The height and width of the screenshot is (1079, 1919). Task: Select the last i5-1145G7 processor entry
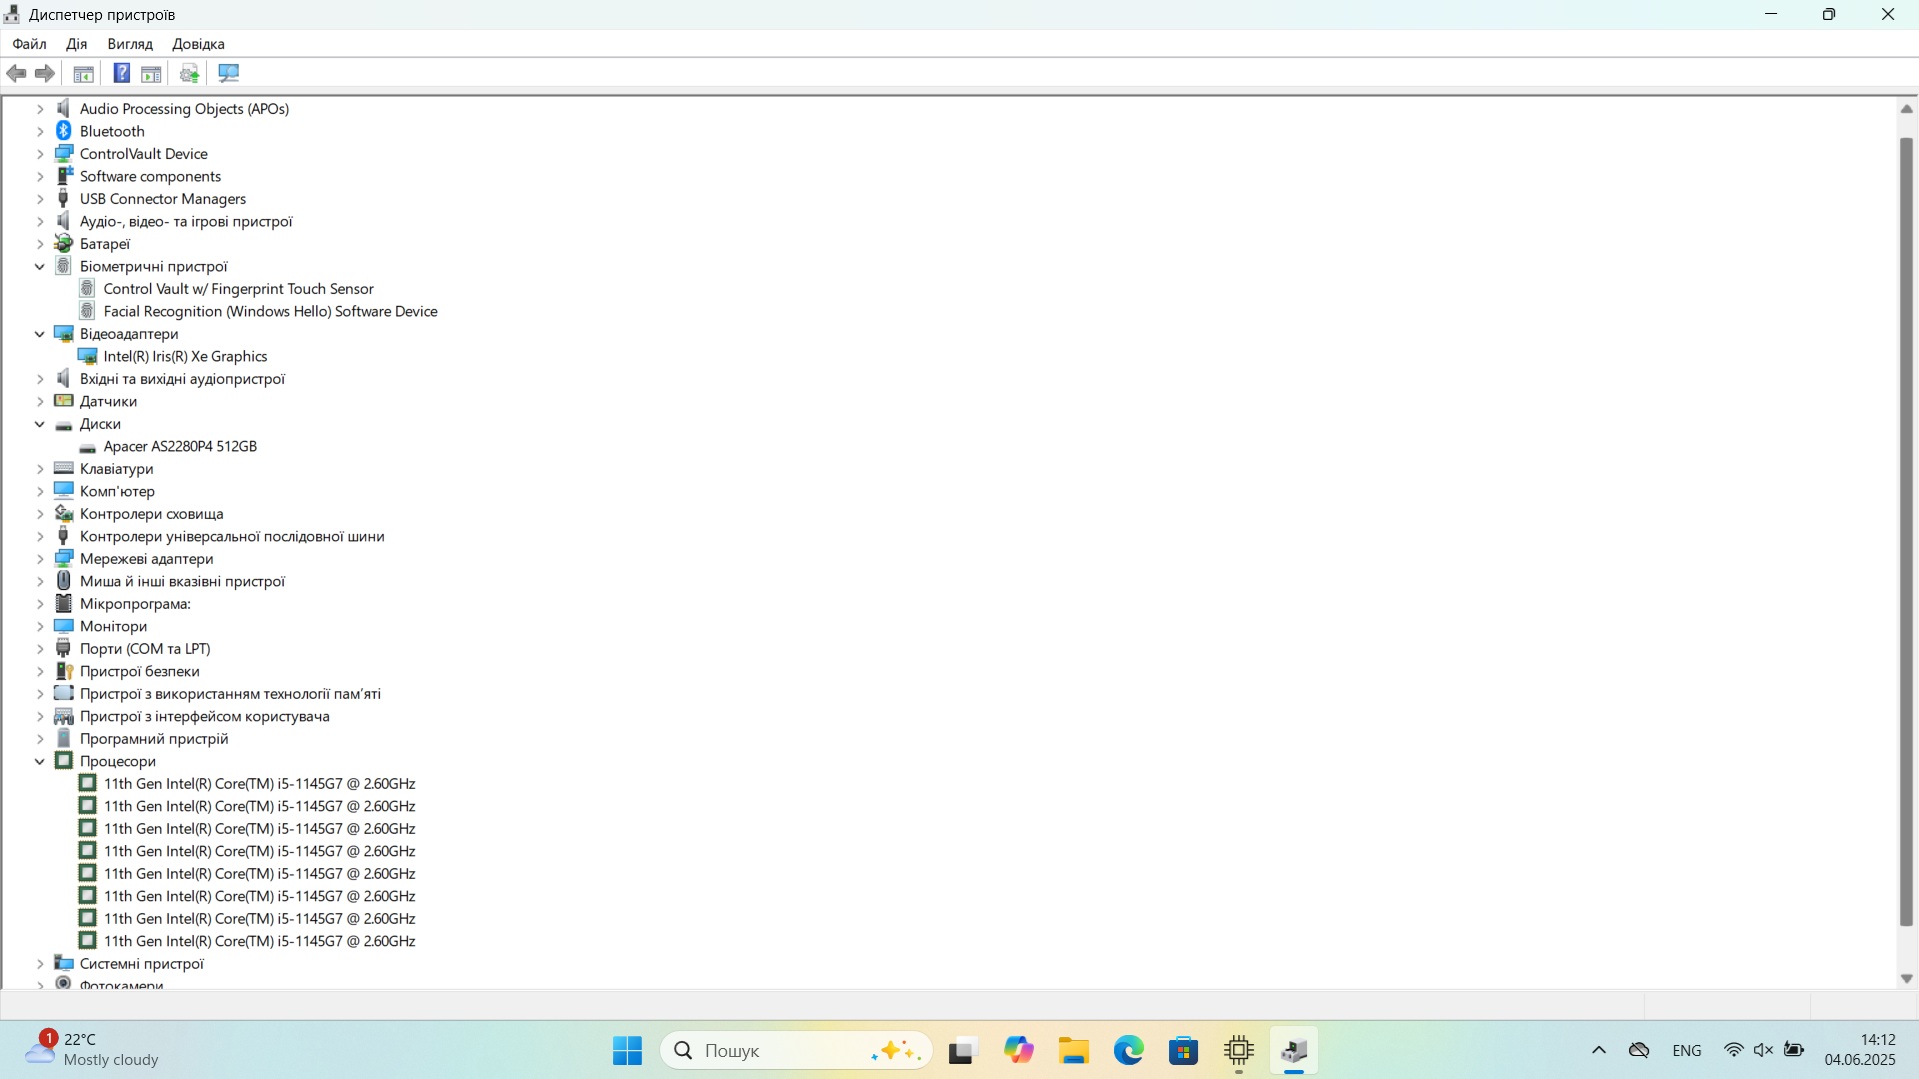coord(259,941)
